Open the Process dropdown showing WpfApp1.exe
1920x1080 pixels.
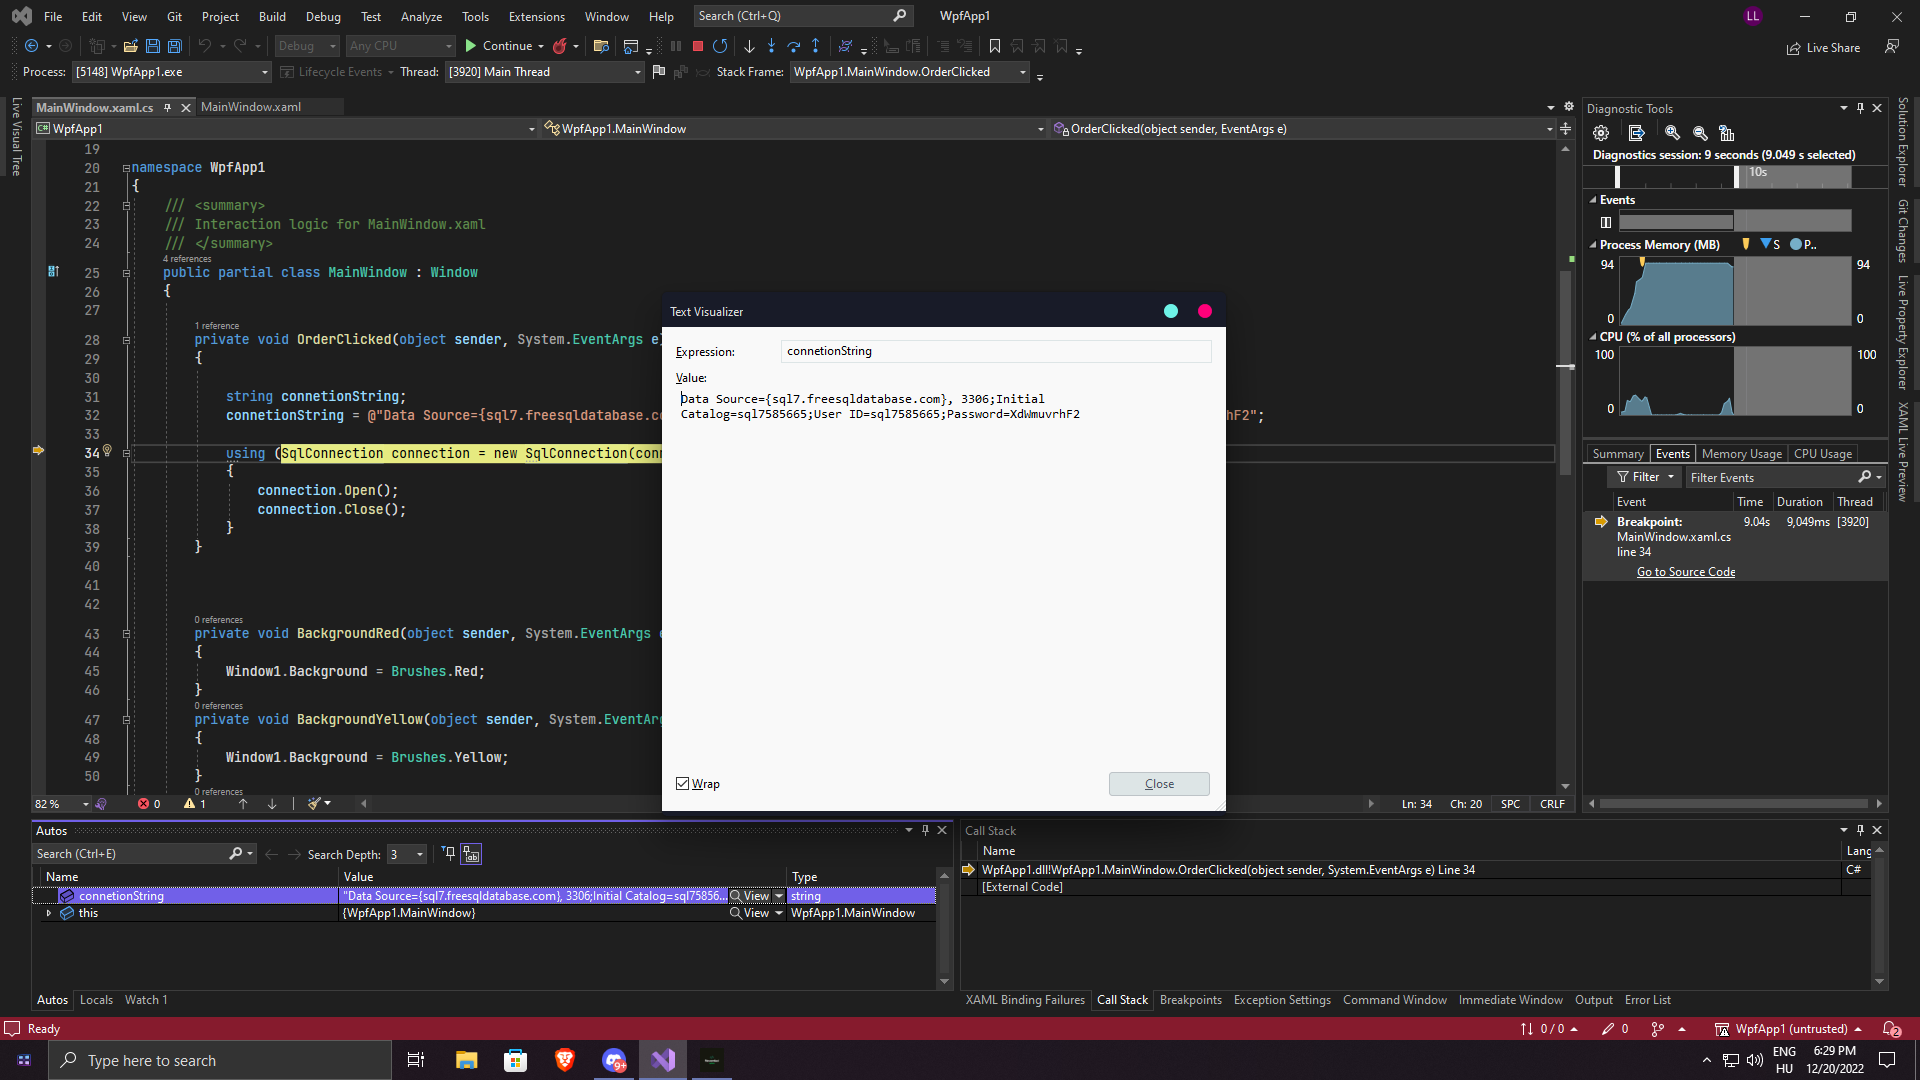click(171, 72)
